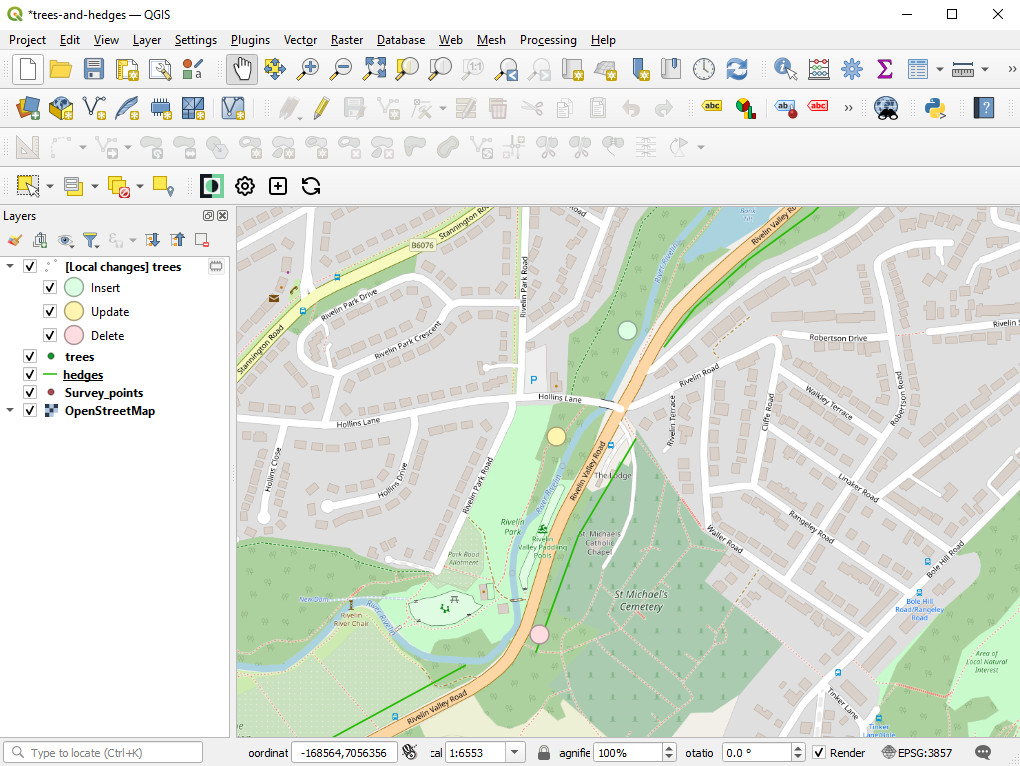
Task: Hide the hedges layer
Action: coord(30,375)
